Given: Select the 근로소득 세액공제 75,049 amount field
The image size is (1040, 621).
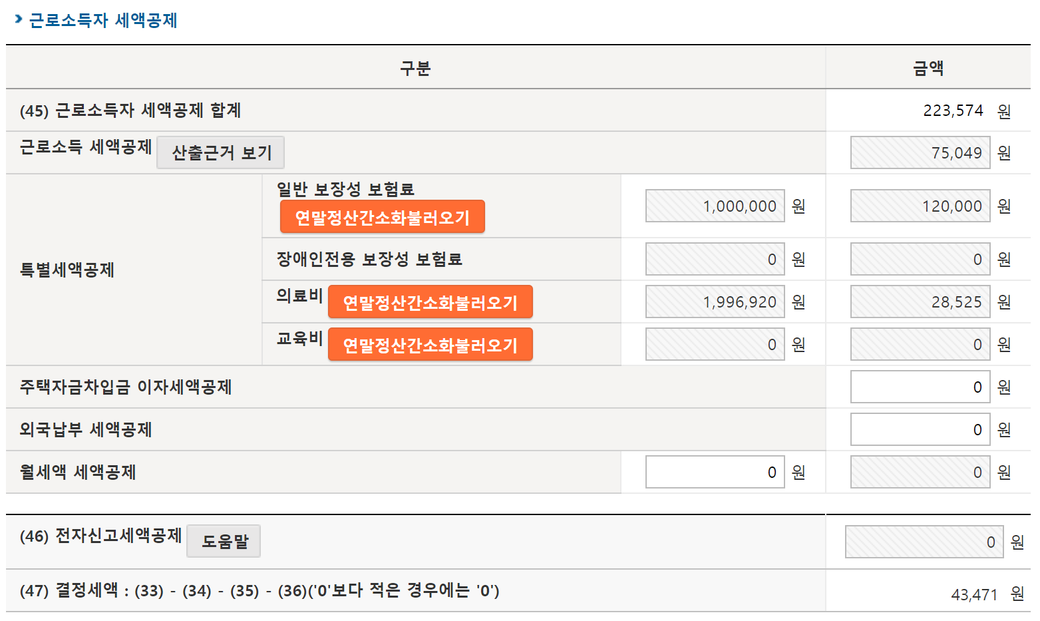Looking at the screenshot, I should tap(920, 153).
